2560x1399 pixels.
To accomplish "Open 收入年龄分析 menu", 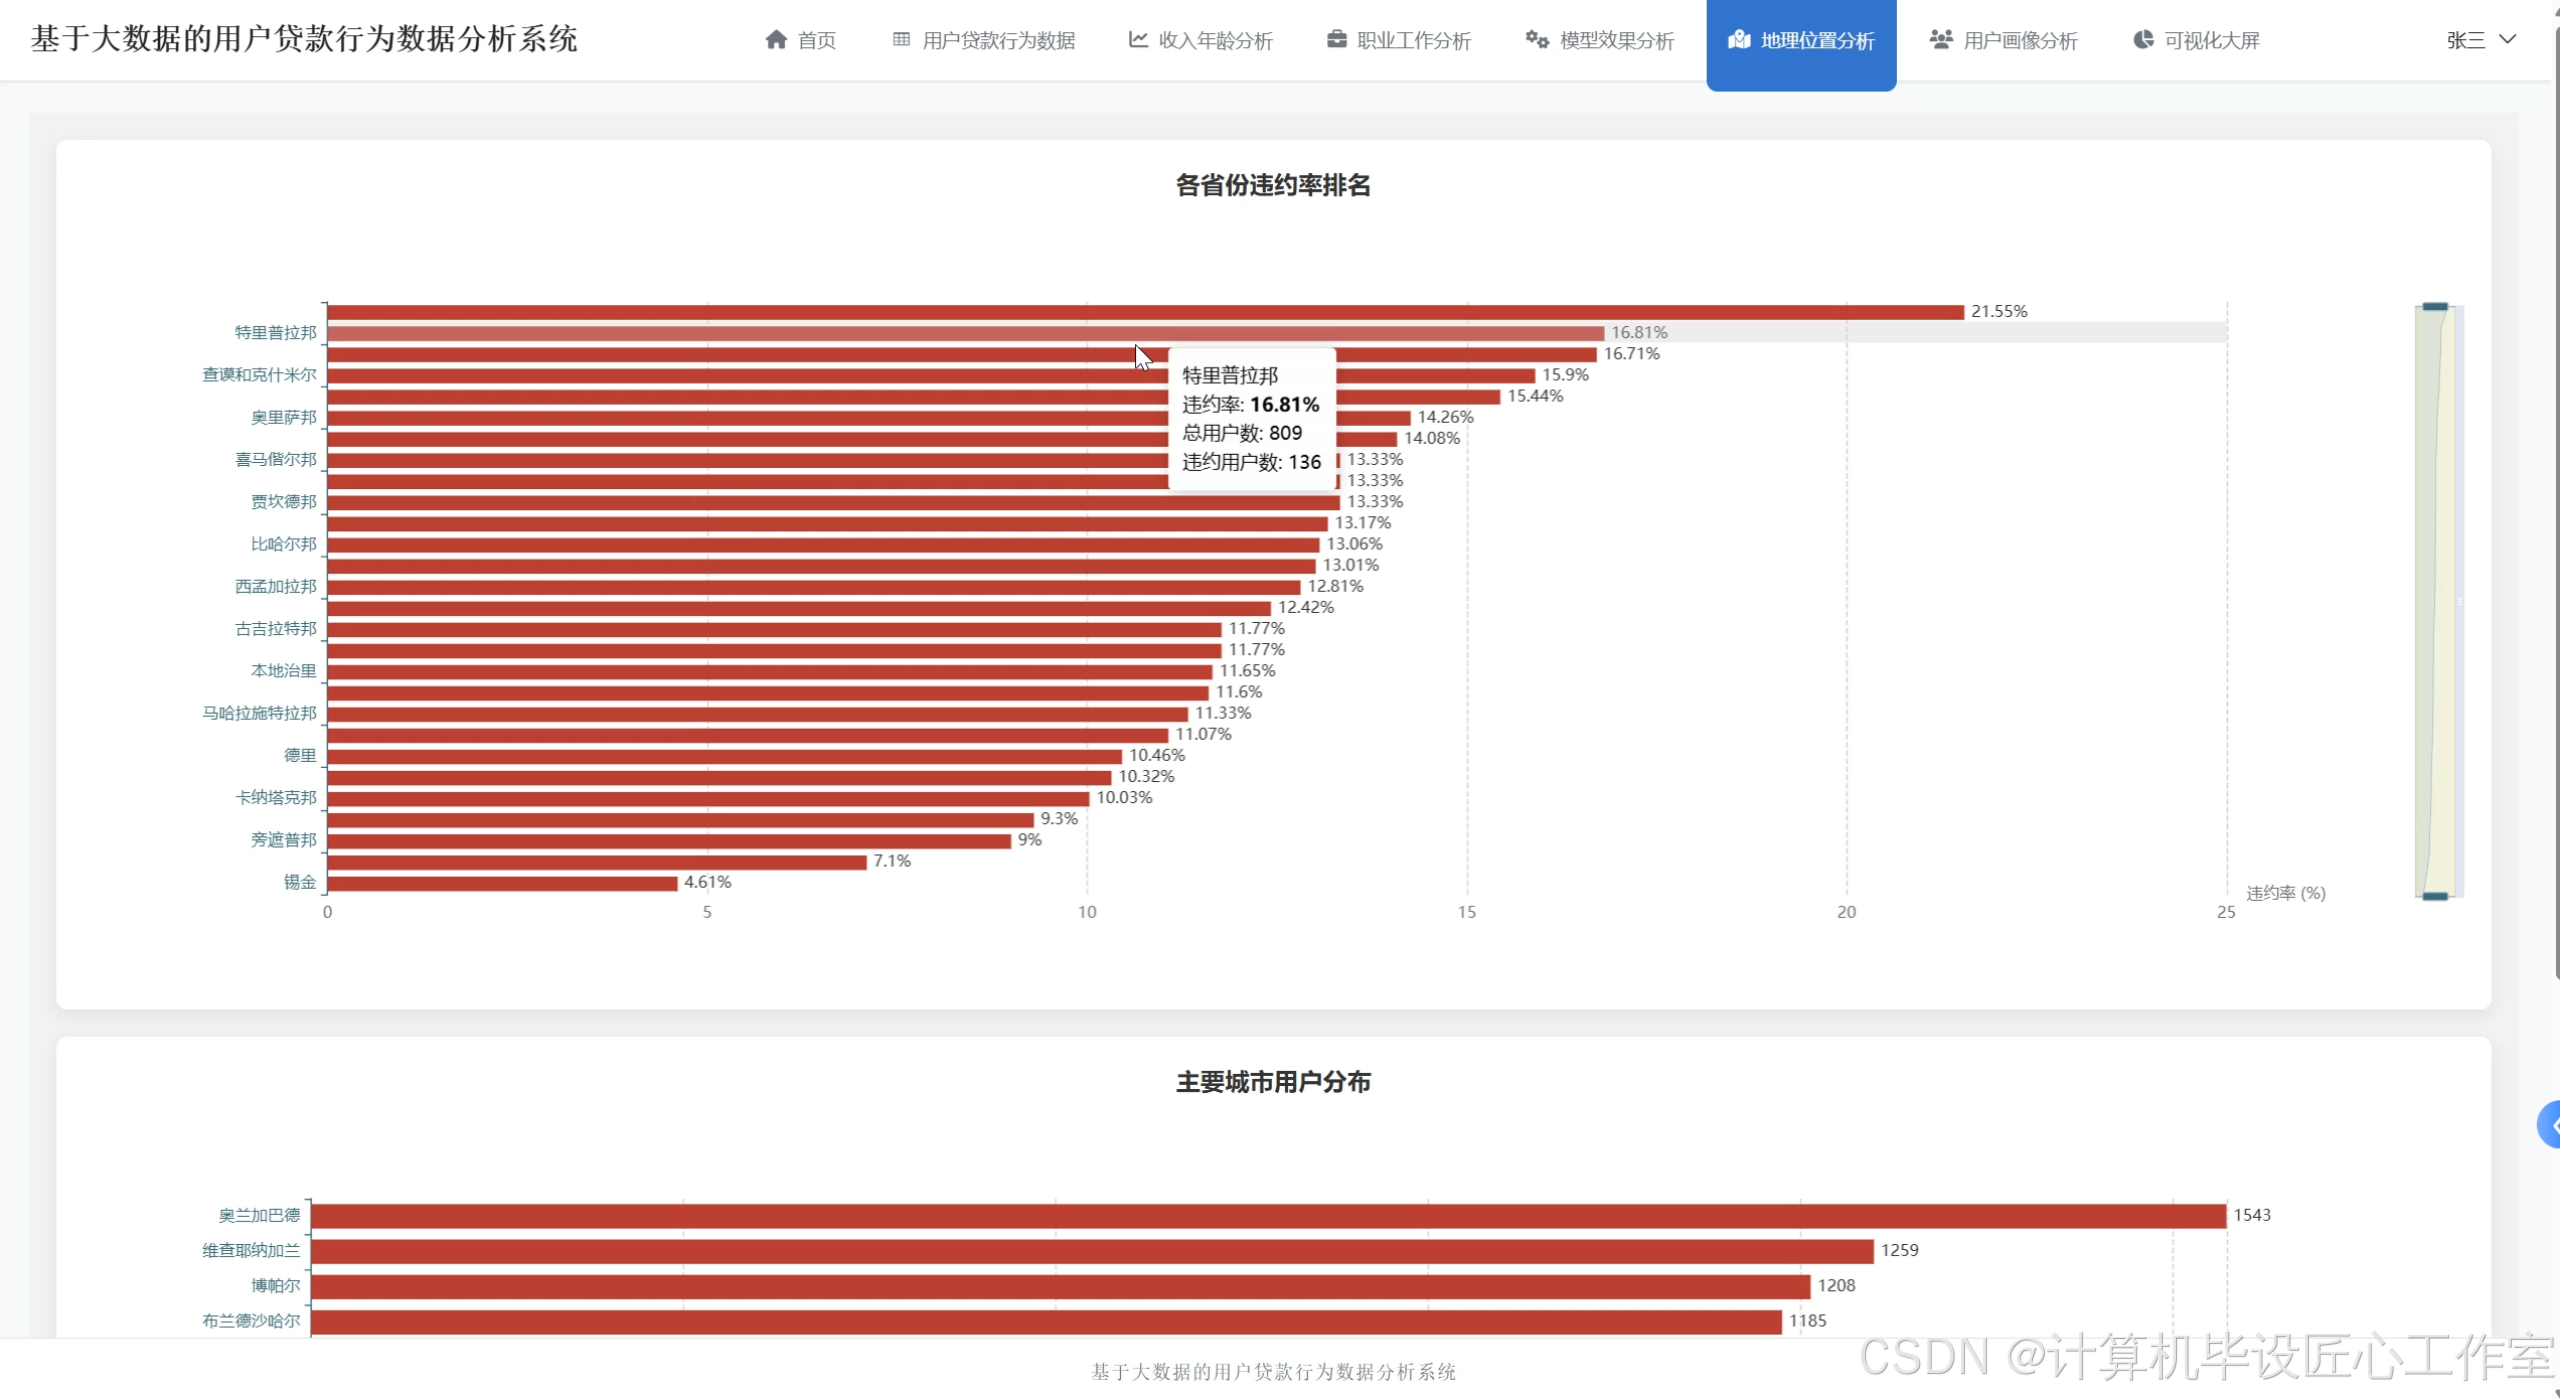I will pyautogui.click(x=1201, y=40).
